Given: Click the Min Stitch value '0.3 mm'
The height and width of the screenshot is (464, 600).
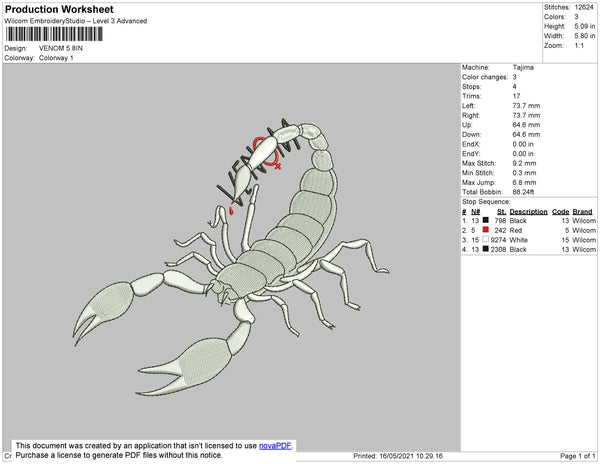Looking at the screenshot, I should click(525, 173).
